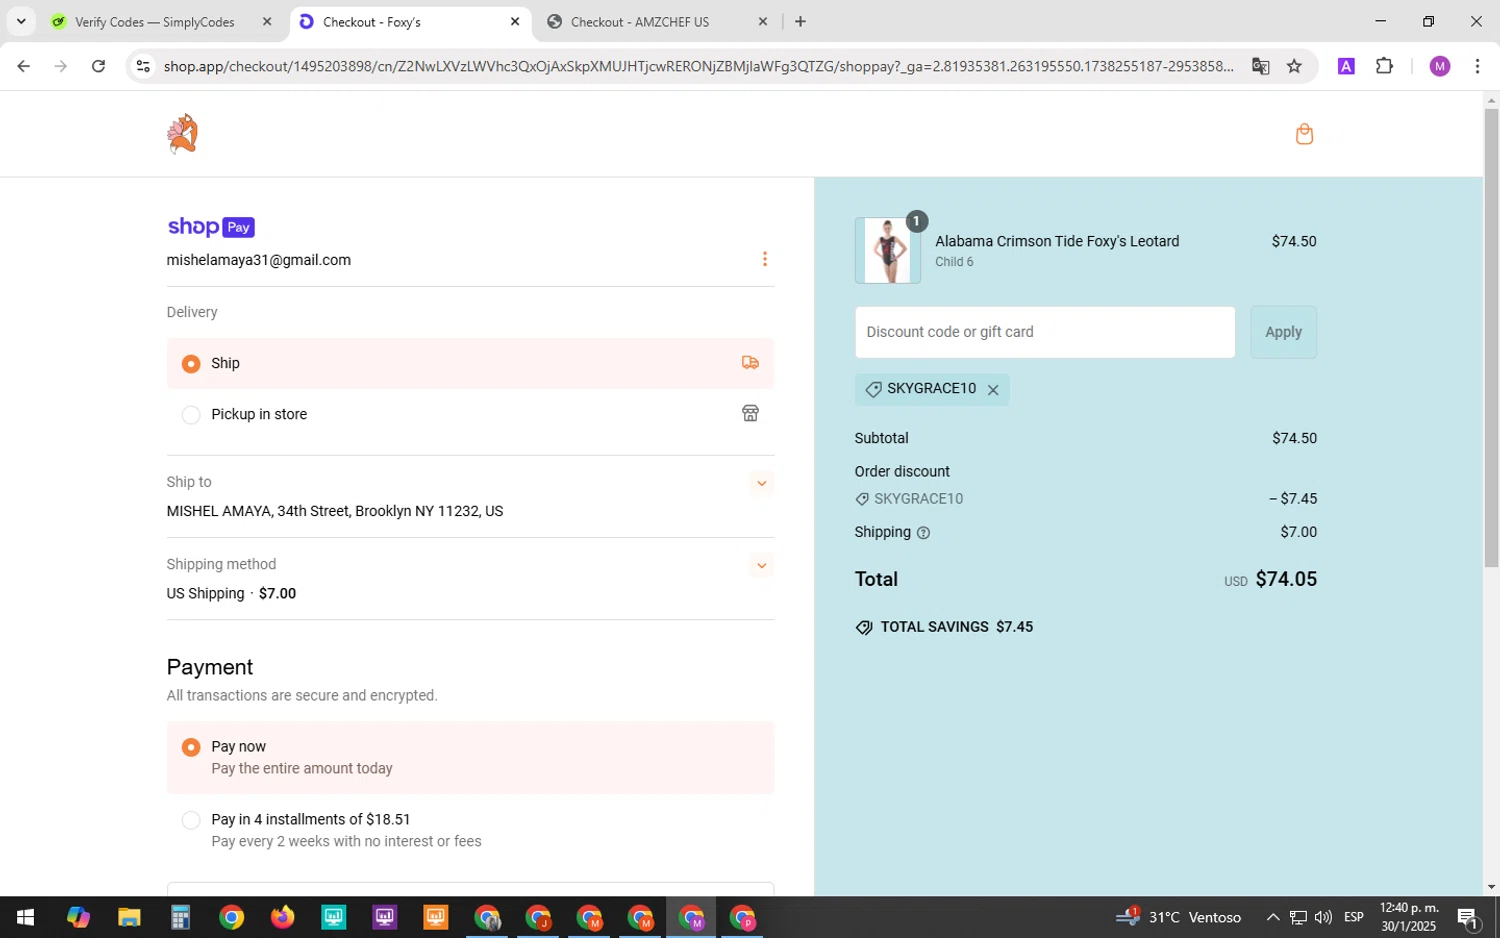This screenshot has width=1500, height=938.
Task: Click the page vertical scrollbar
Action: click(1491, 338)
